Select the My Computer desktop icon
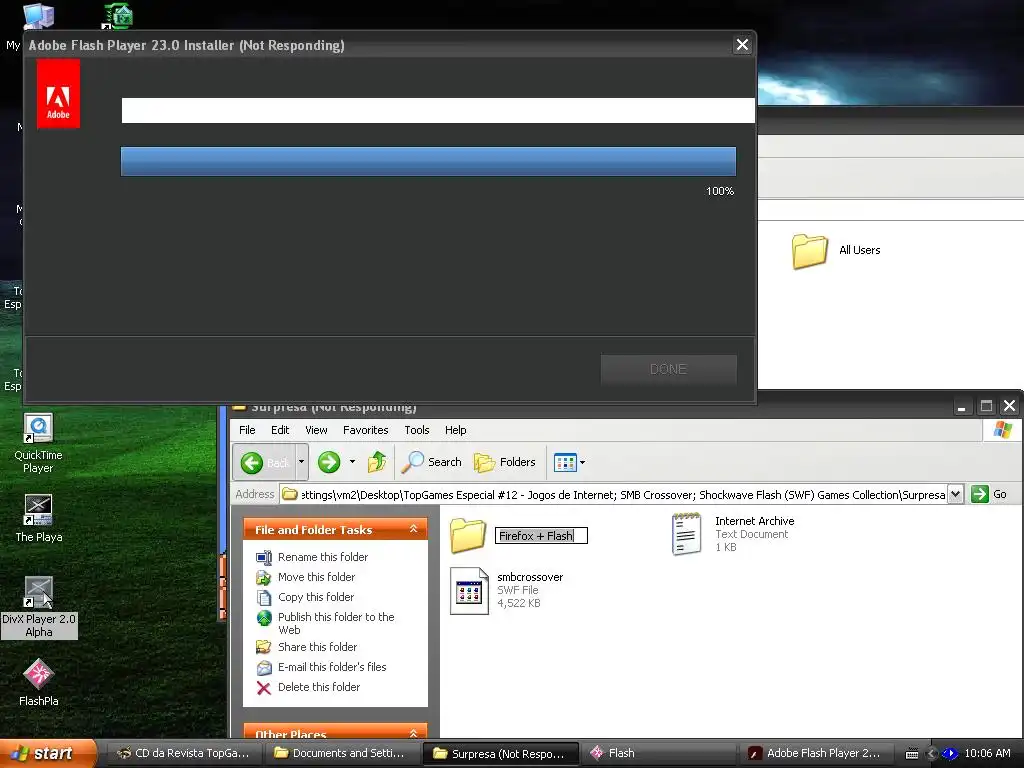This screenshot has height=768, width=1024. coord(38,17)
